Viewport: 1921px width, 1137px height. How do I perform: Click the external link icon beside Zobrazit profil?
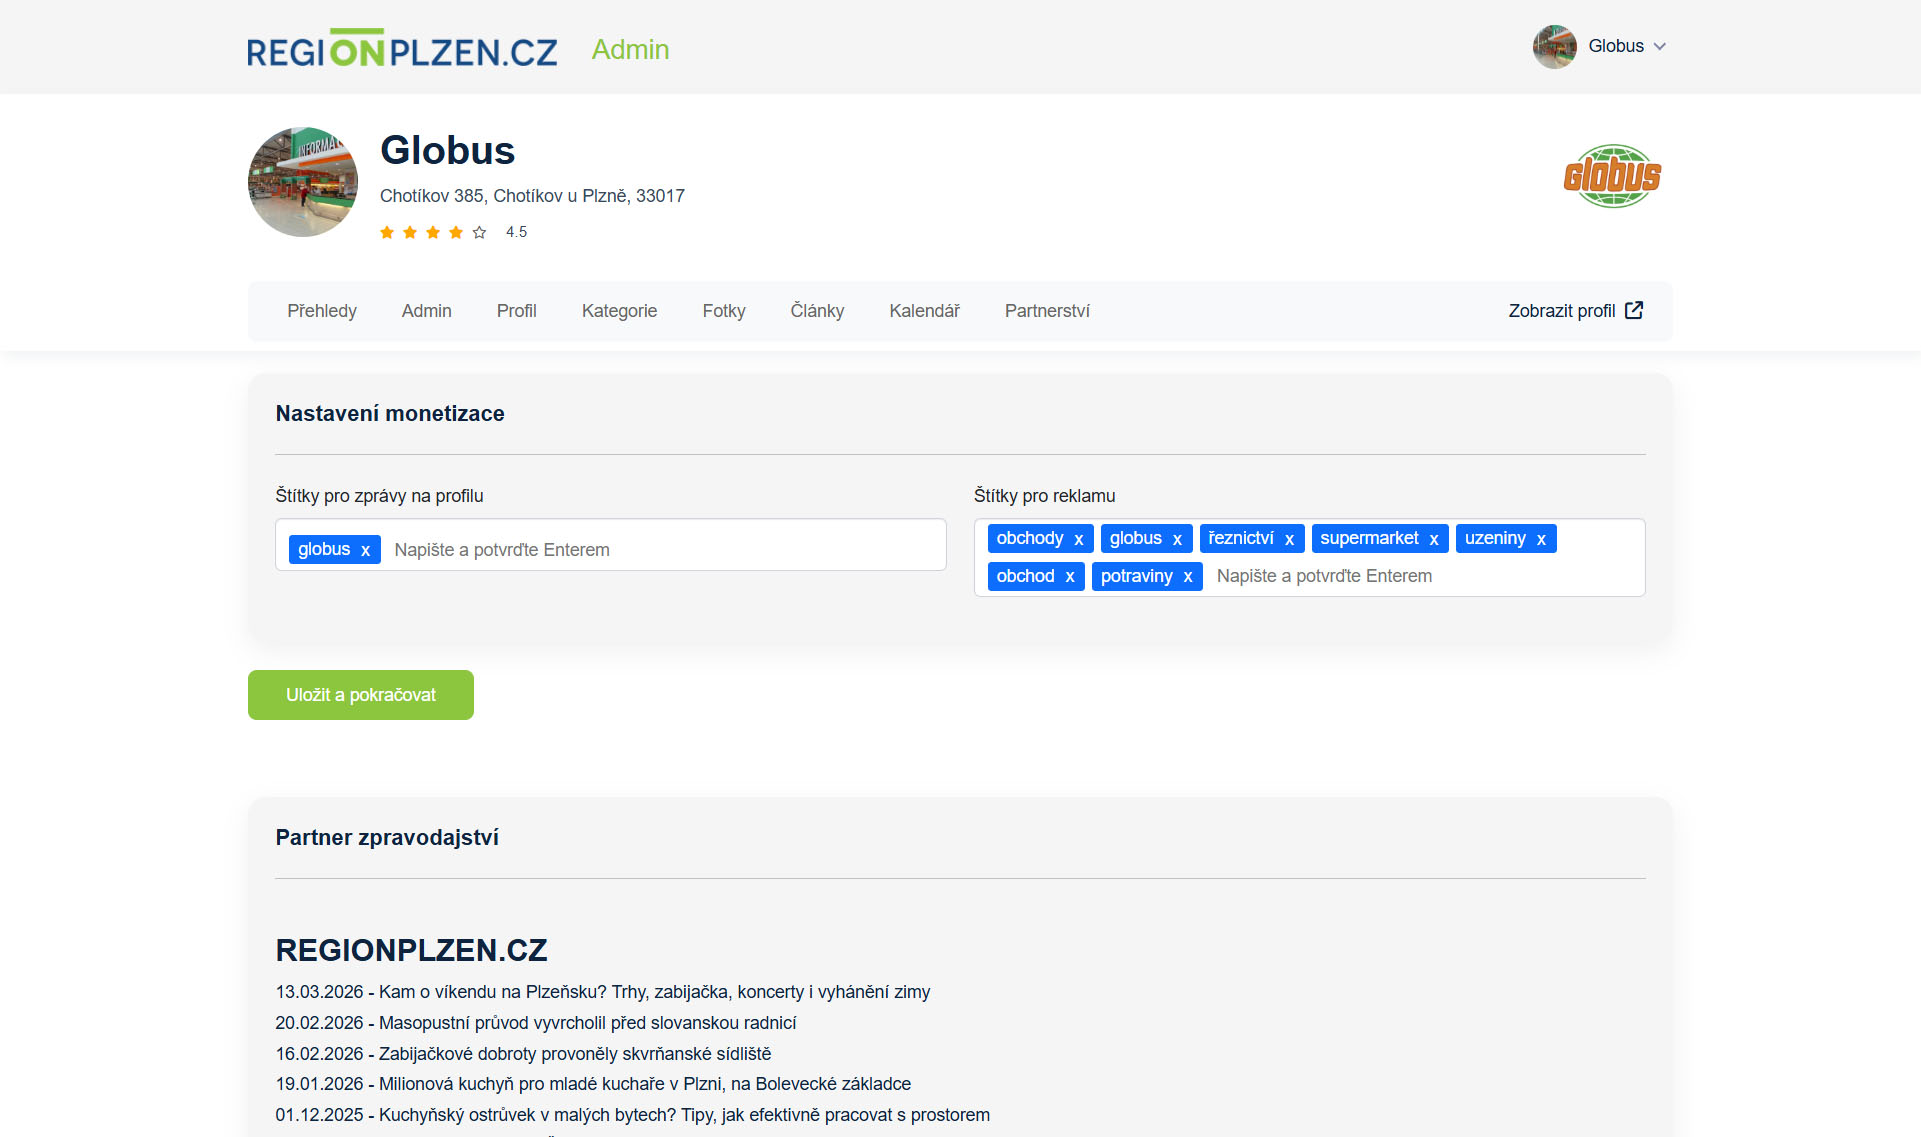pyautogui.click(x=1634, y=310)
